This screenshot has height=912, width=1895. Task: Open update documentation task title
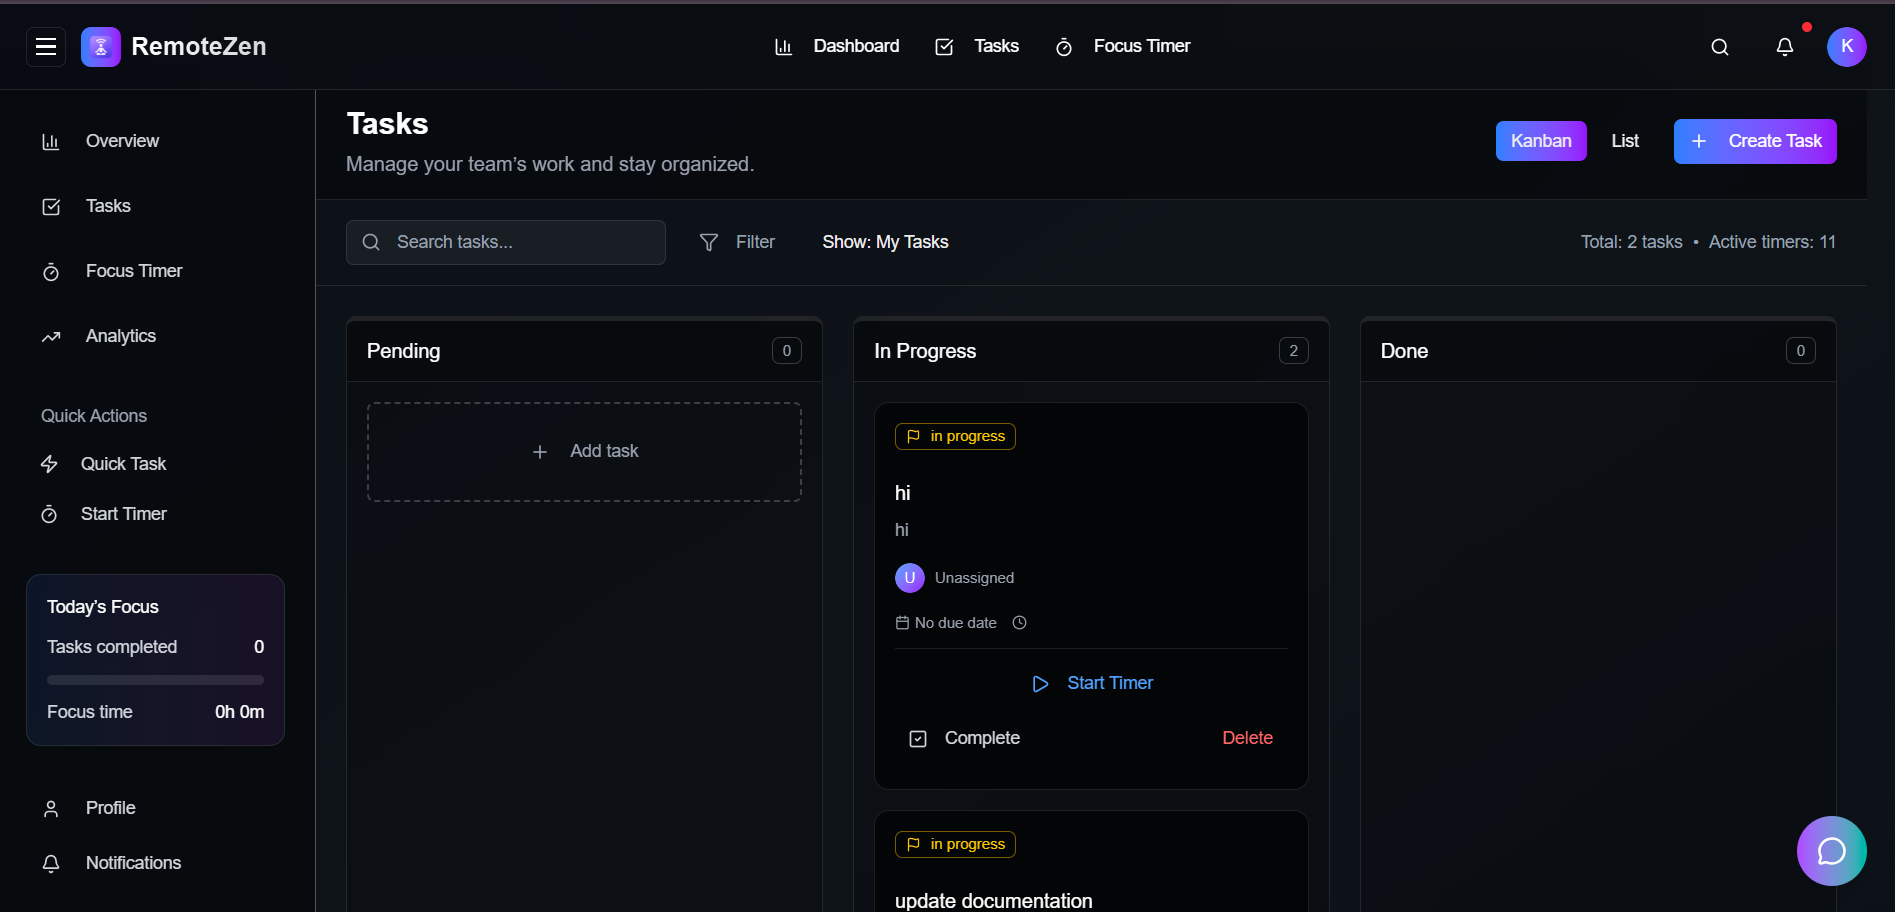[994, 900]
